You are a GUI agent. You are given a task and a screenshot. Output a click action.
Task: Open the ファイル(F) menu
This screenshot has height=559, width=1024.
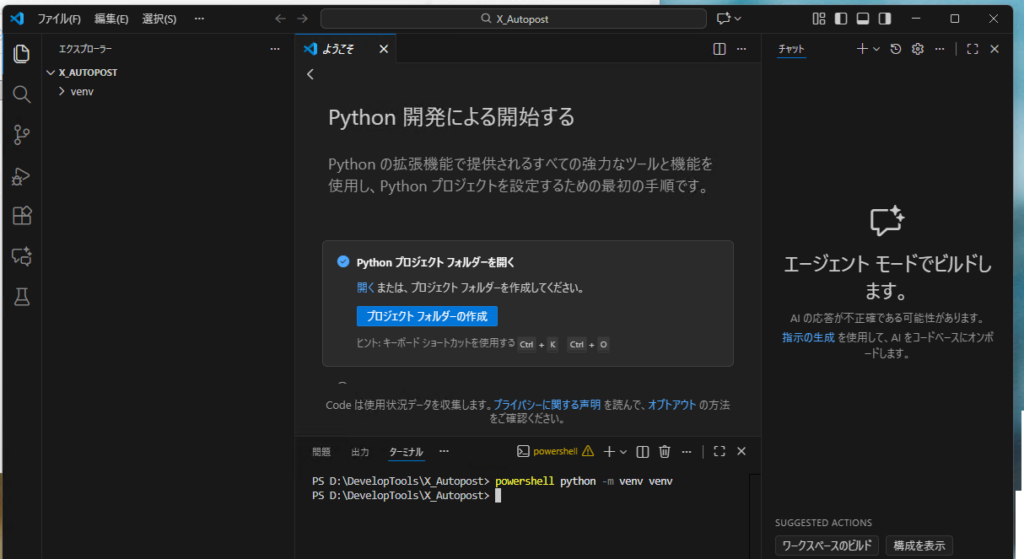click(59, 19)
